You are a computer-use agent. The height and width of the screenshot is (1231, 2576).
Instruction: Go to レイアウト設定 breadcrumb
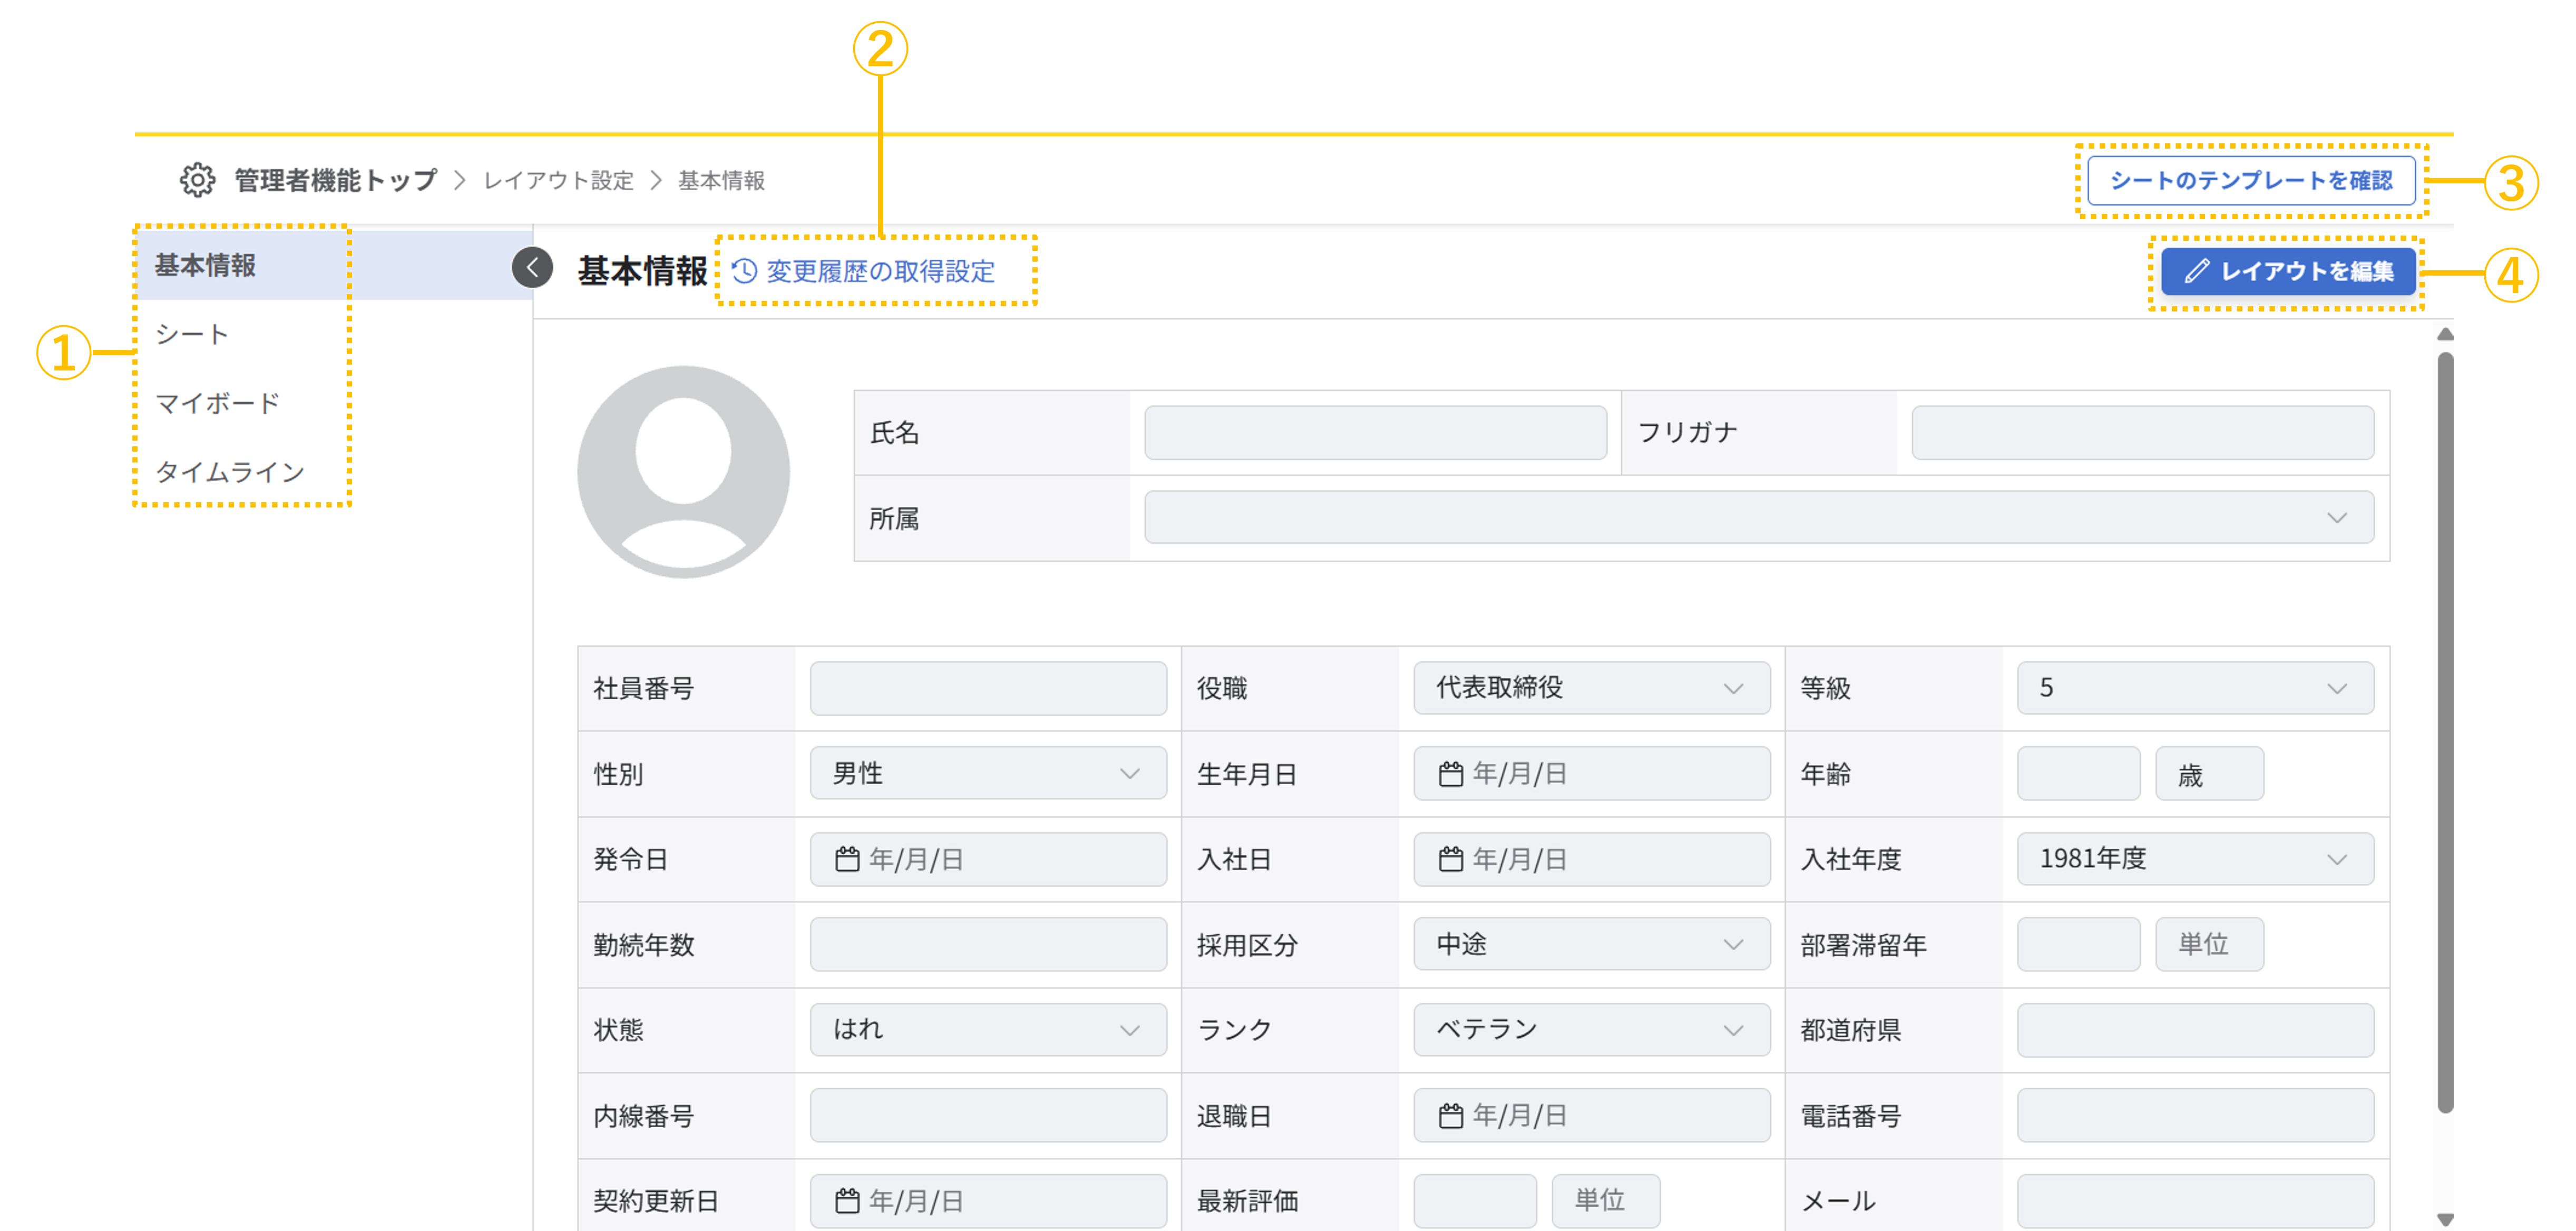click(559, 180)
